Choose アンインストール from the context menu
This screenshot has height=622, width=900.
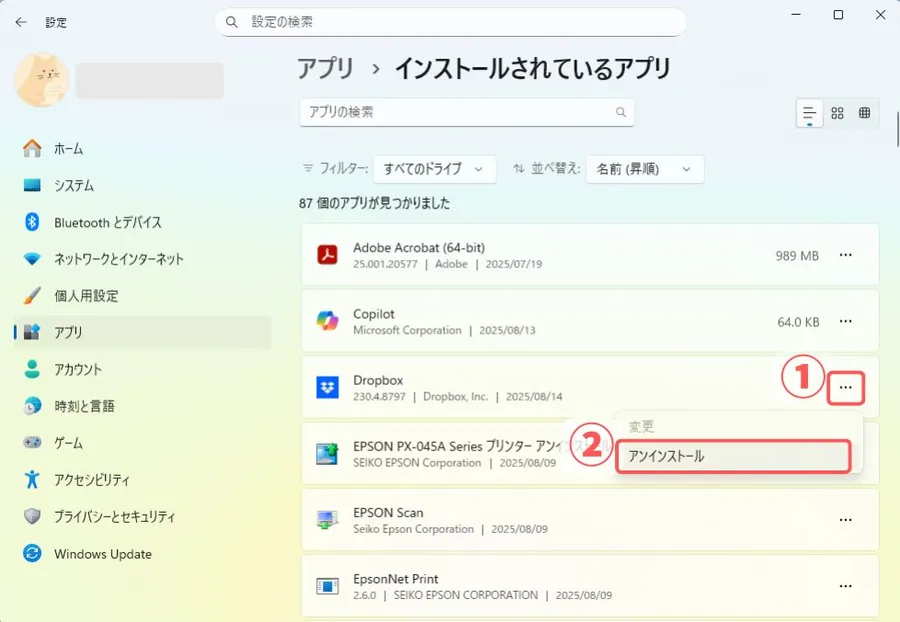point(733,456)
